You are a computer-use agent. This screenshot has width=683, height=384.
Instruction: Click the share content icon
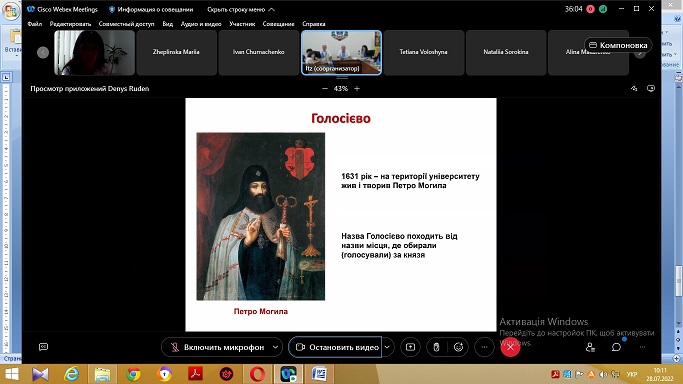[x=410, y=347]
